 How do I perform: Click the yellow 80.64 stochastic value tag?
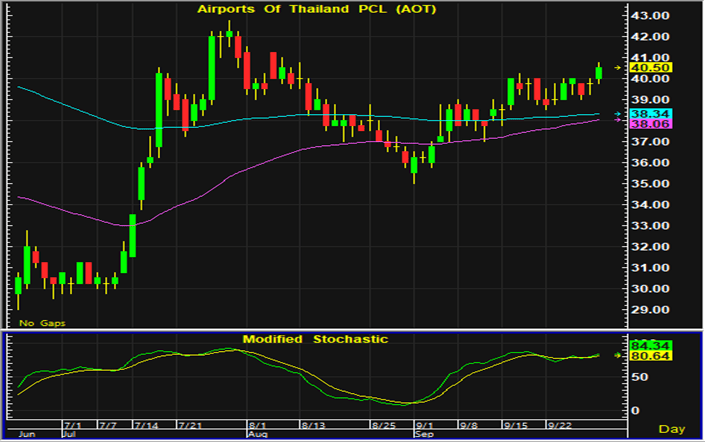click(645, 355)
